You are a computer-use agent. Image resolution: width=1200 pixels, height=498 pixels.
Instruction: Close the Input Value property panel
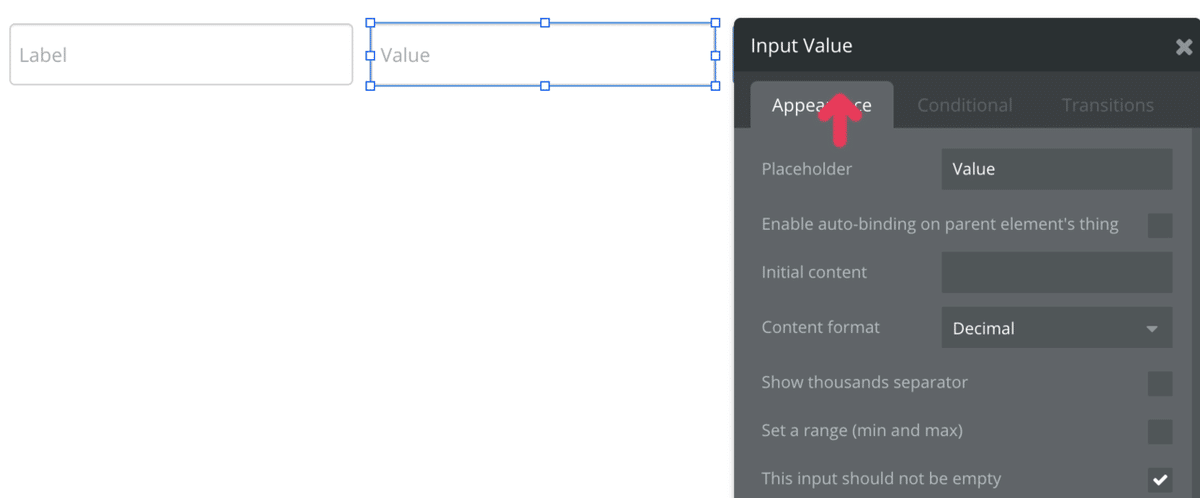pyautogui.click(x=1183, y=47)
